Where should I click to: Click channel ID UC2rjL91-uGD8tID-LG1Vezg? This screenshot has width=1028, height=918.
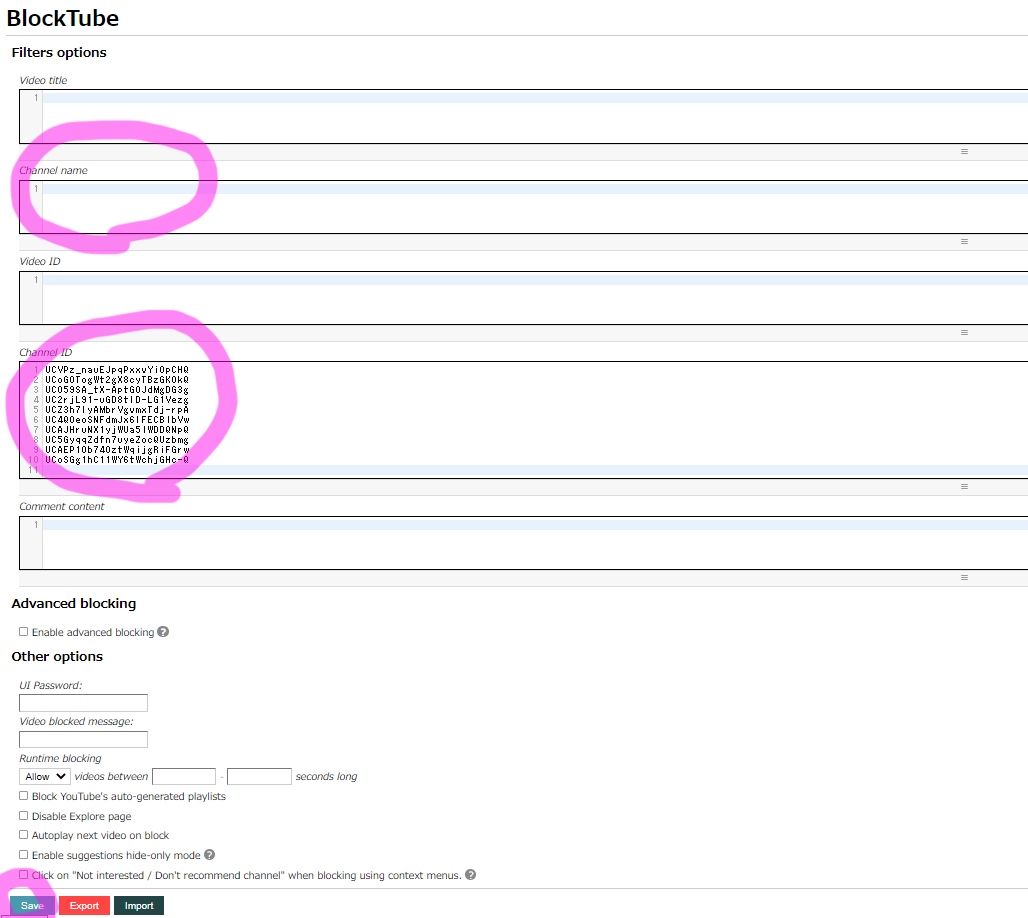click(117, 400)
